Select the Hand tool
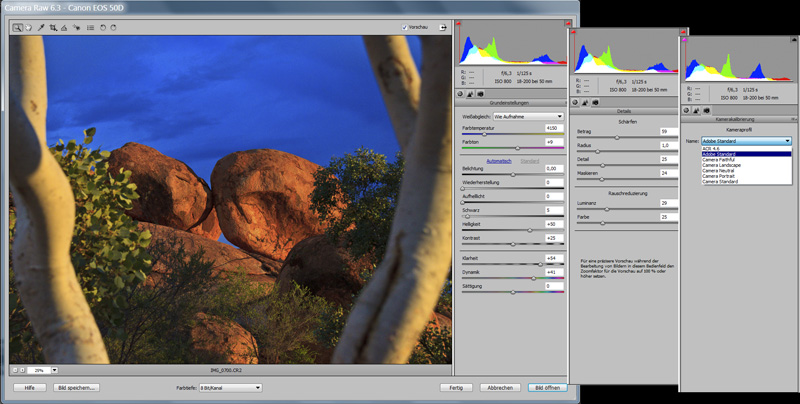The image size is (800, 404). [29, 28]
